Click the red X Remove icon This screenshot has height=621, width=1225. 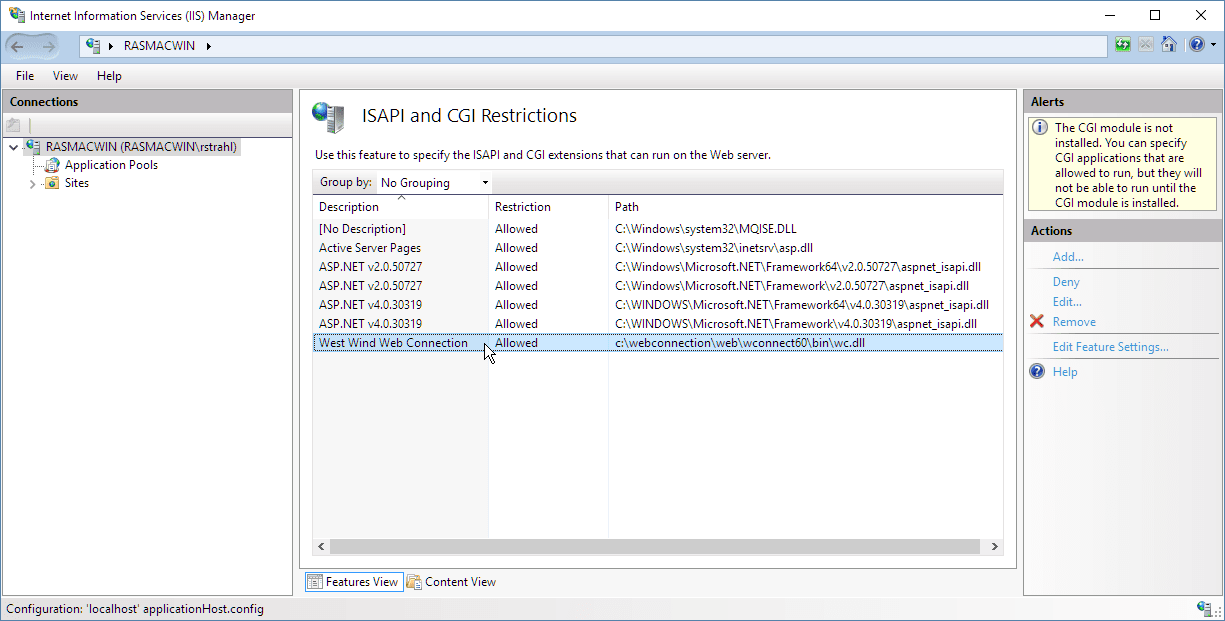[1037, 322]
